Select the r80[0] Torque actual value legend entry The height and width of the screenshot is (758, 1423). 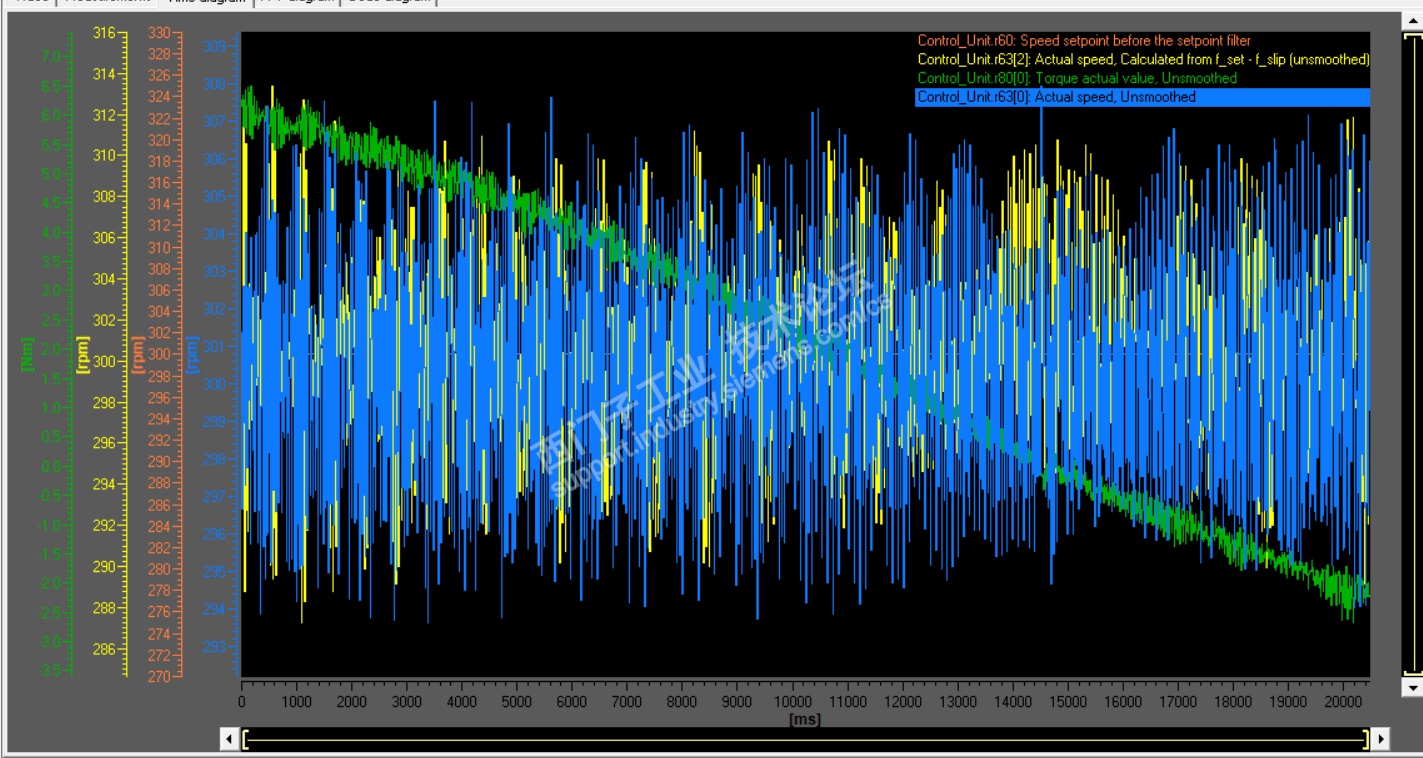pyautogui.click(x=1077, y=78)
